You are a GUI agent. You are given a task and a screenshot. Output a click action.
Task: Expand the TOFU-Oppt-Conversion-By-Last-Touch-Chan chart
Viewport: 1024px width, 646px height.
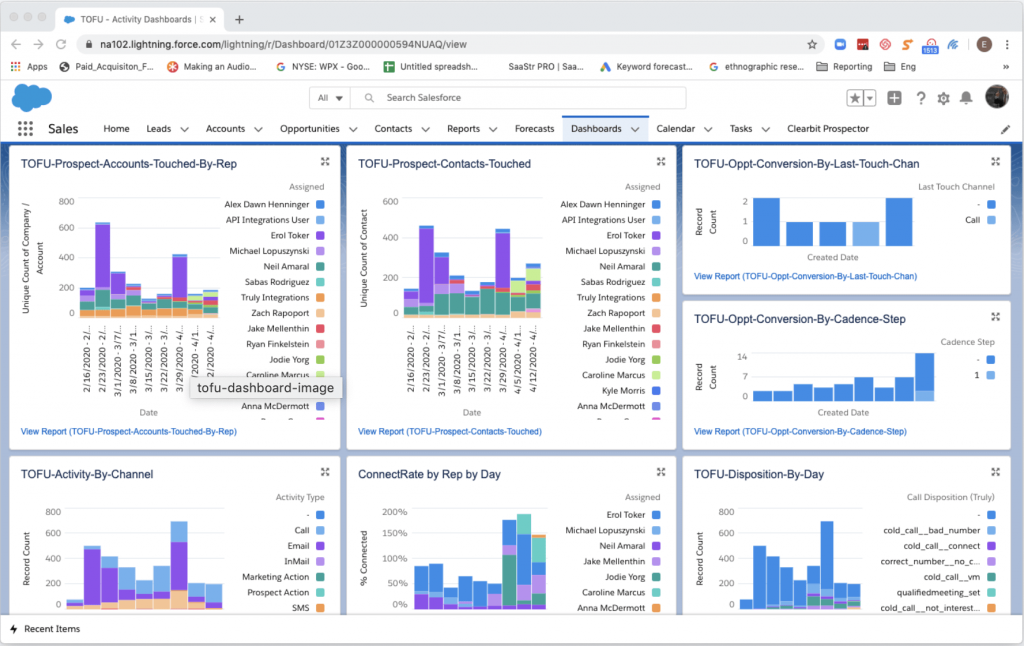(995, 161)
